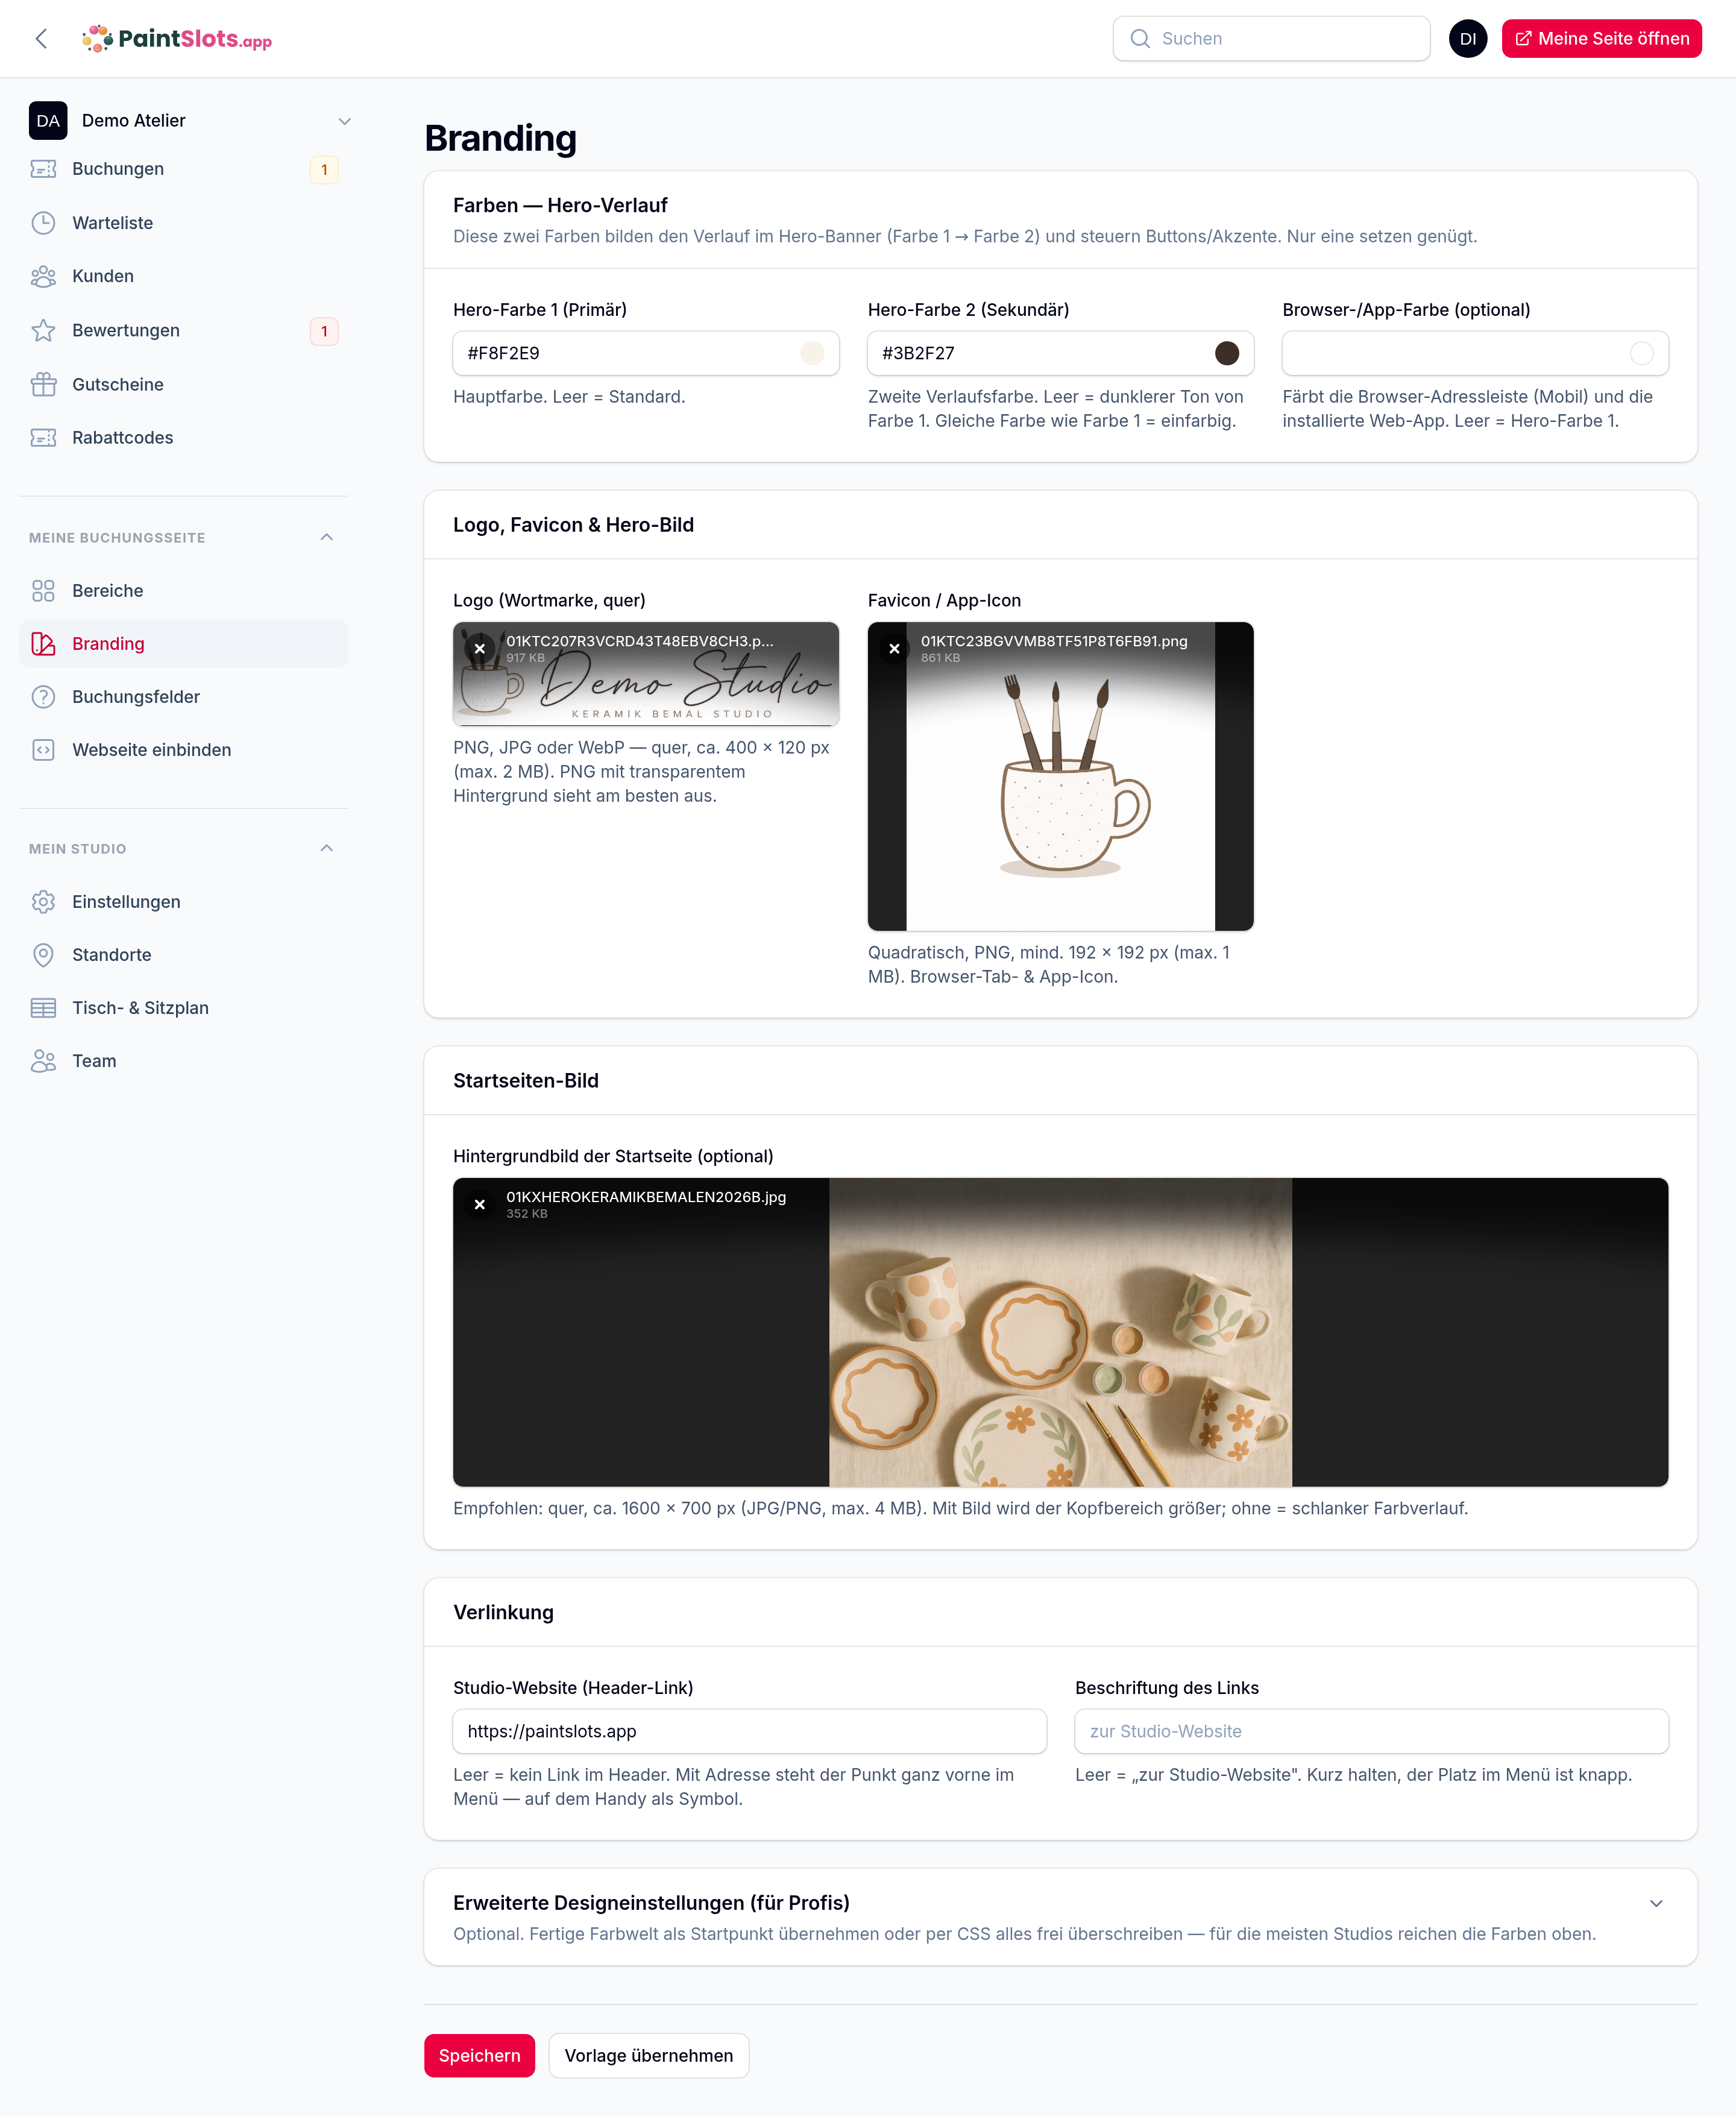Click the Browser-/App-Farbe input field

click(x=1475, y=353)
